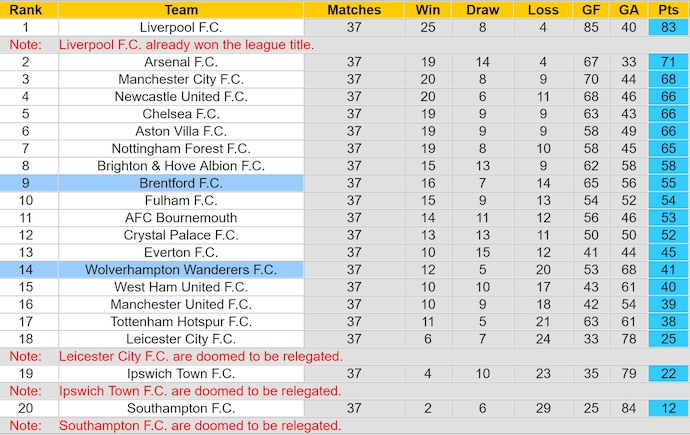This screenshot has height=435, width=690.
Task: Select the Win column header
Action: click(x=427, y=10)
